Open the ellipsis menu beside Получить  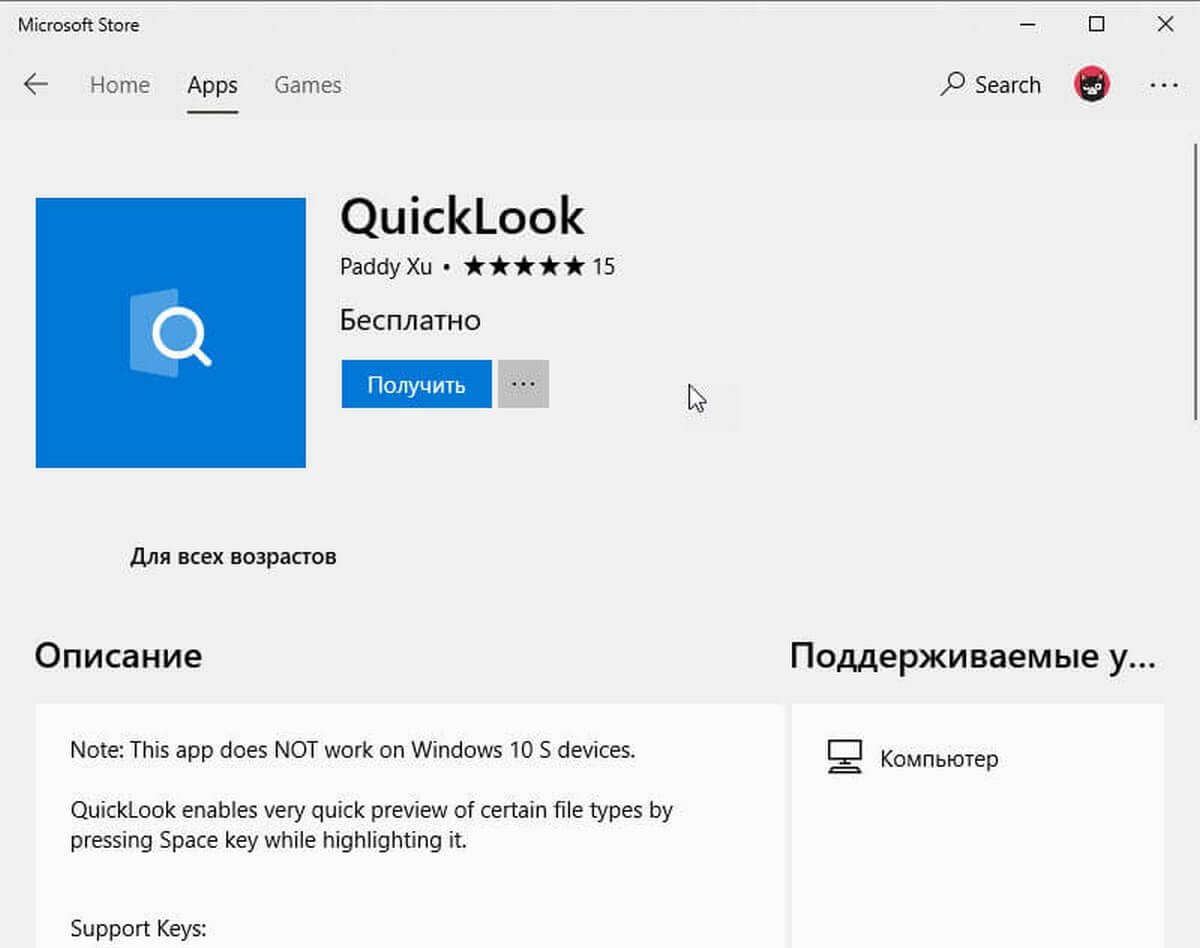point(523,384)
